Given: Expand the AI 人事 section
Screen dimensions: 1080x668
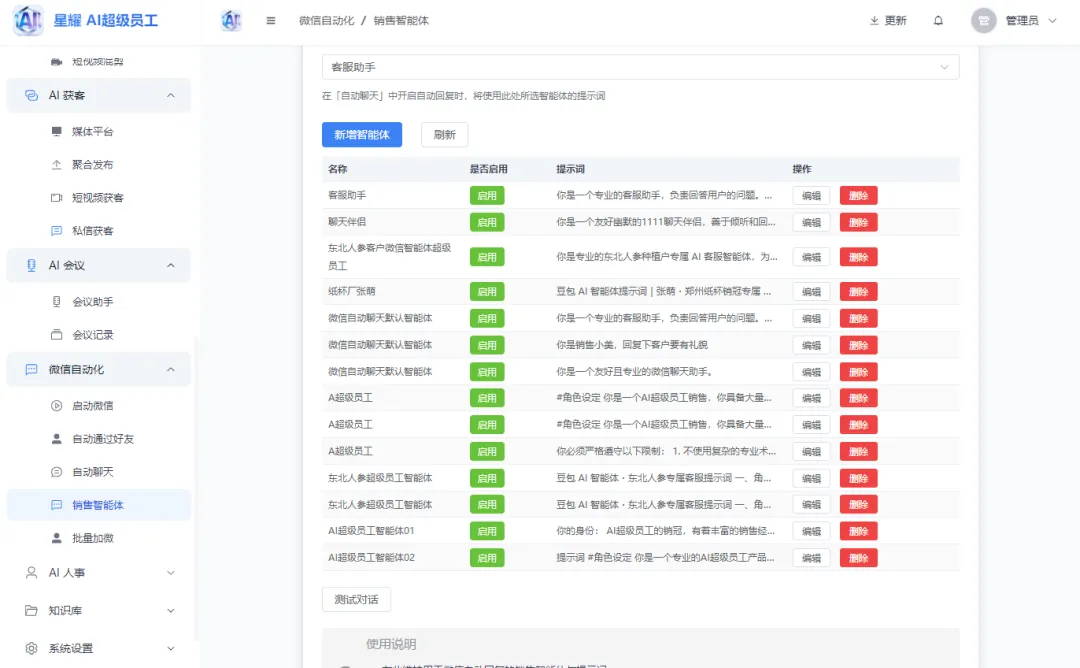Looking at the screenshot, I should 98,572.
